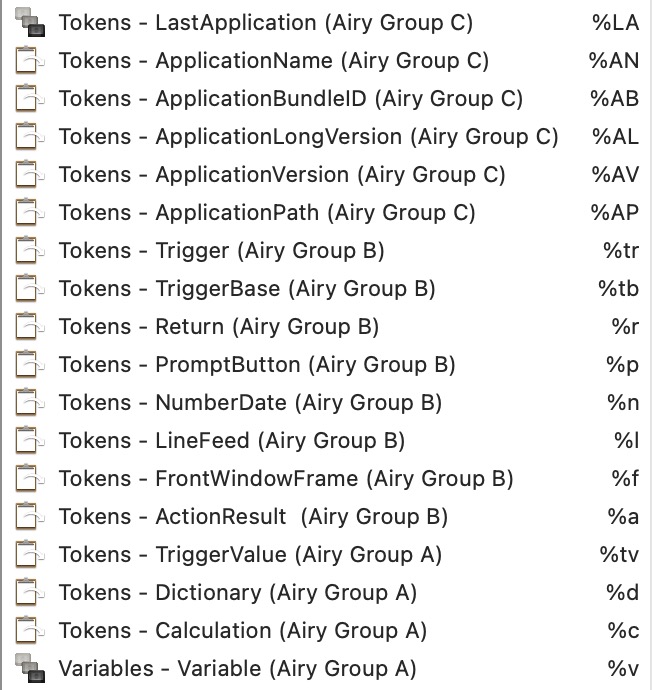
Task: Pick Tokens - TriggerBase entry
Action: pos(246,289)
